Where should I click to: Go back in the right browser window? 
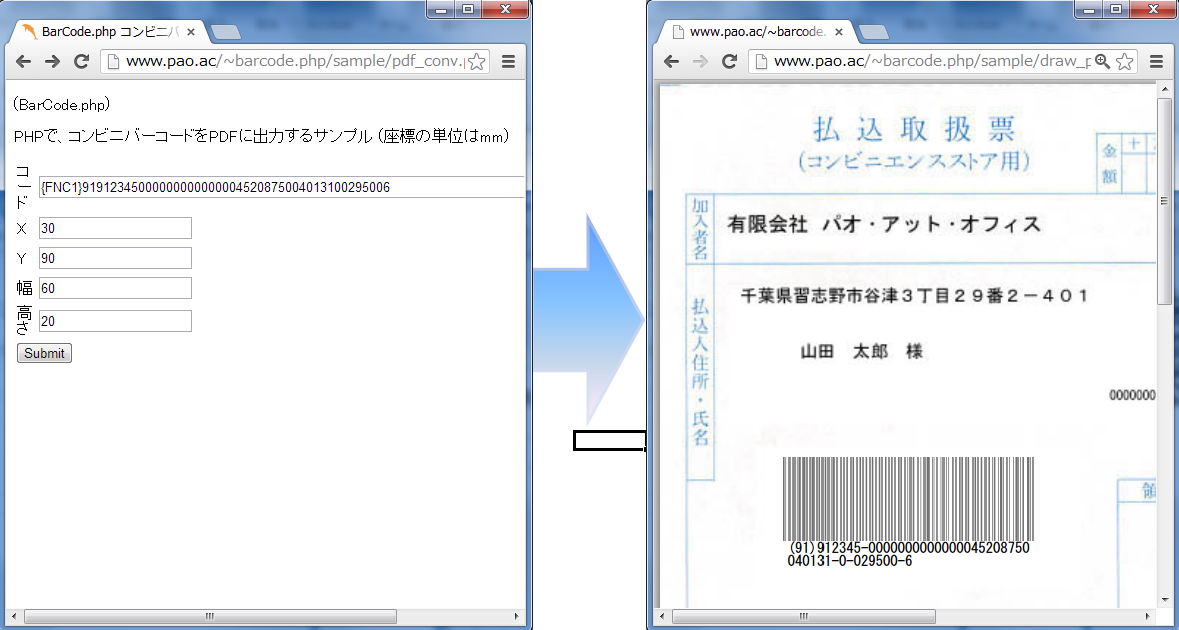coord(671,62)
